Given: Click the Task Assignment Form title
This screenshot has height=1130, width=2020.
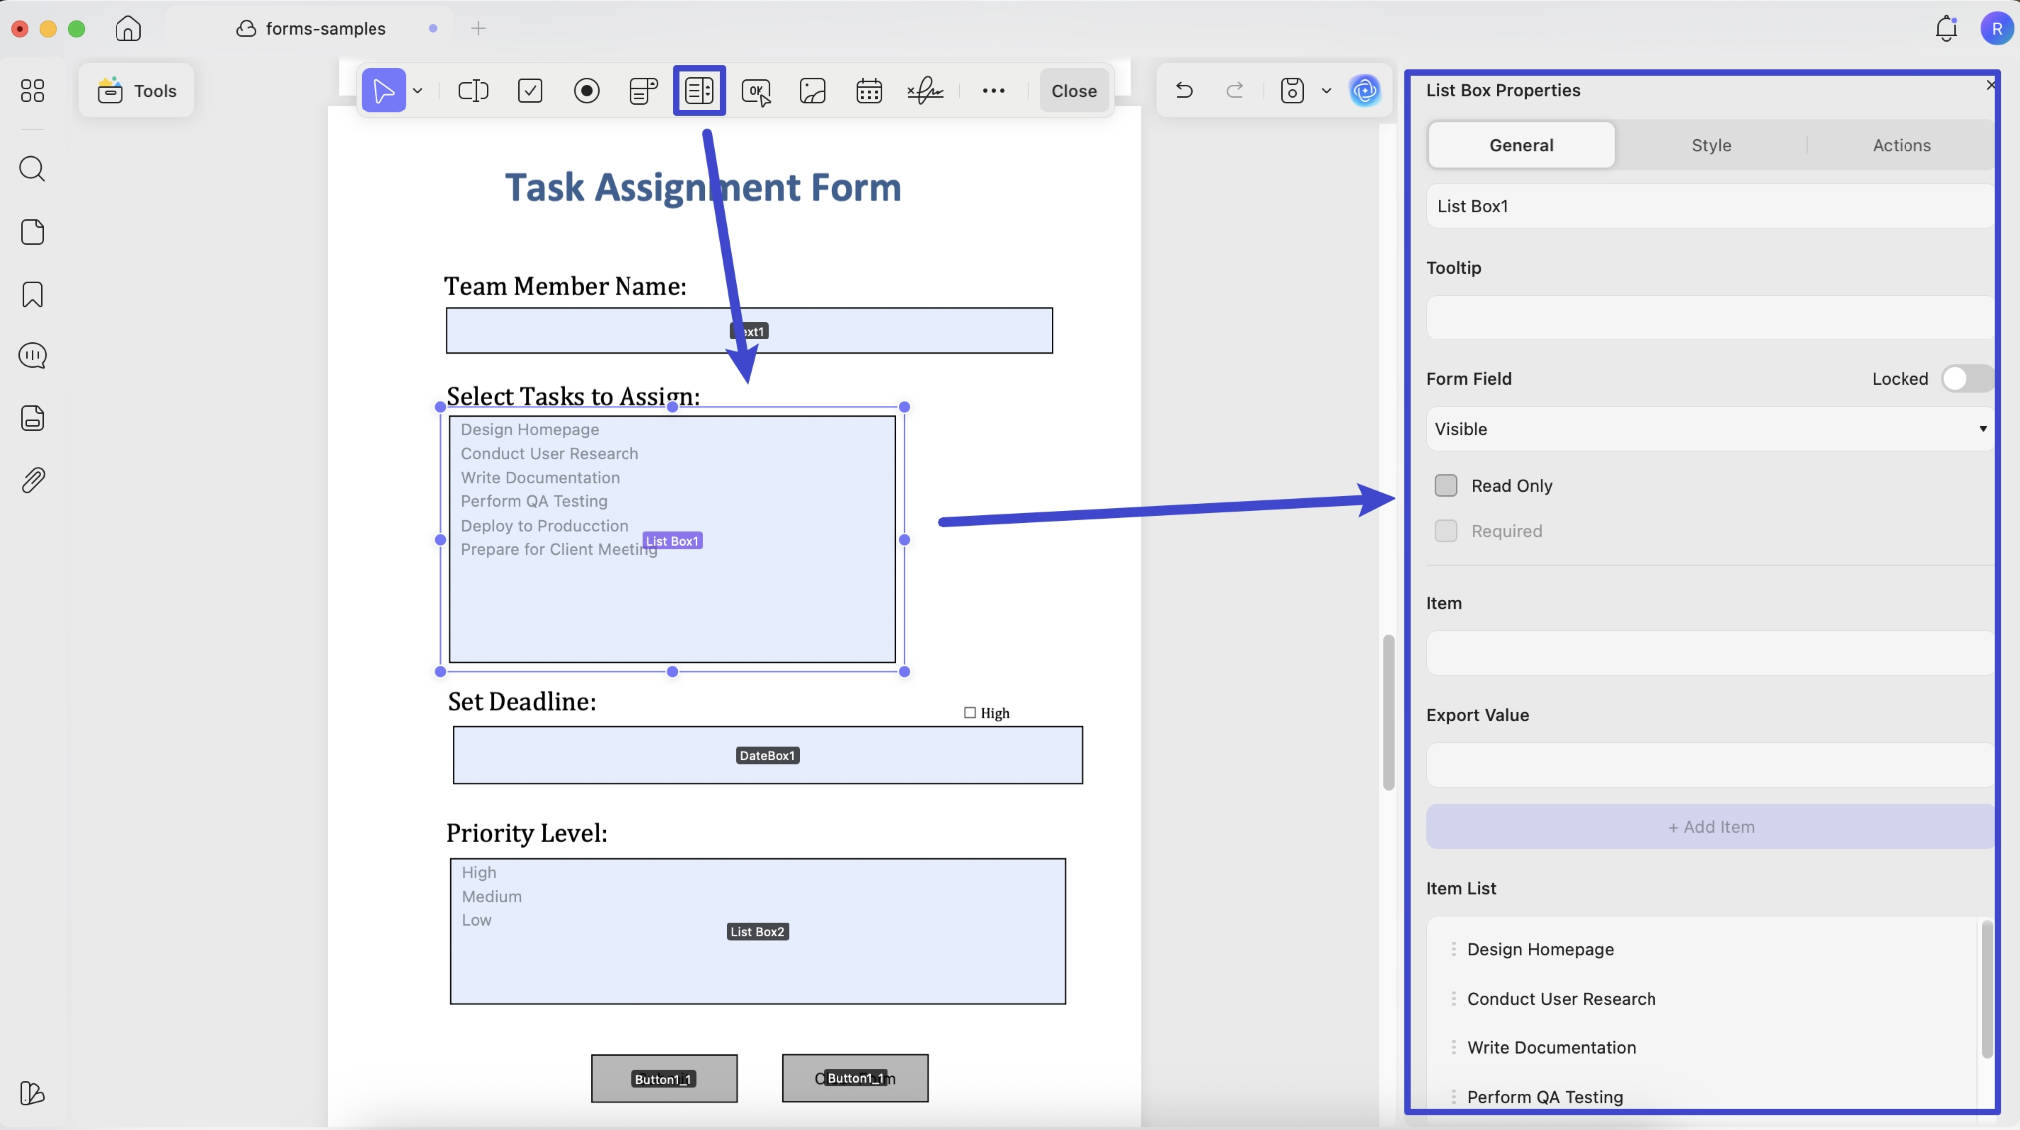Looking at the screenshot, I should 702,188.
